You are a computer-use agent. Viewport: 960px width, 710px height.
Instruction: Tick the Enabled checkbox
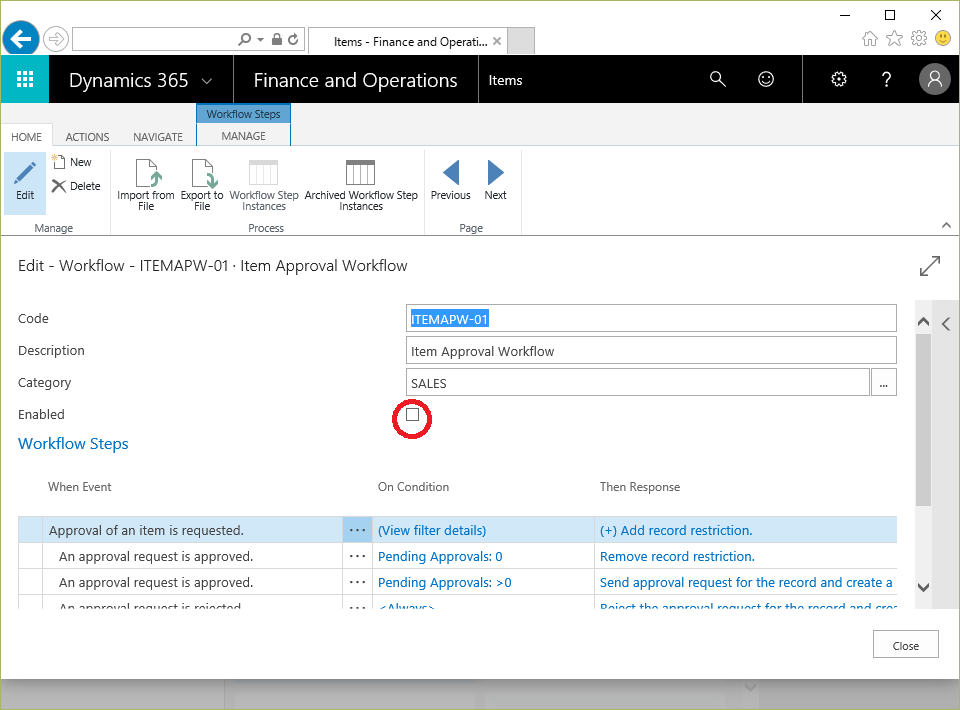tap(413, 415)
